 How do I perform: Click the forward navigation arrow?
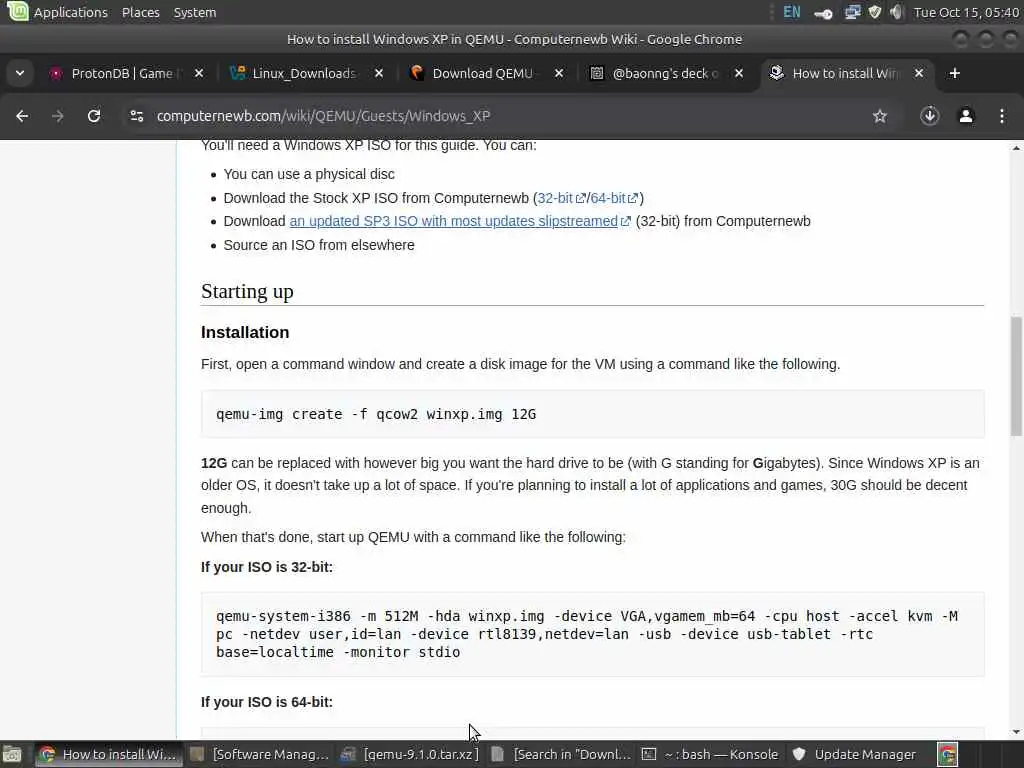[x=57, y=116]
